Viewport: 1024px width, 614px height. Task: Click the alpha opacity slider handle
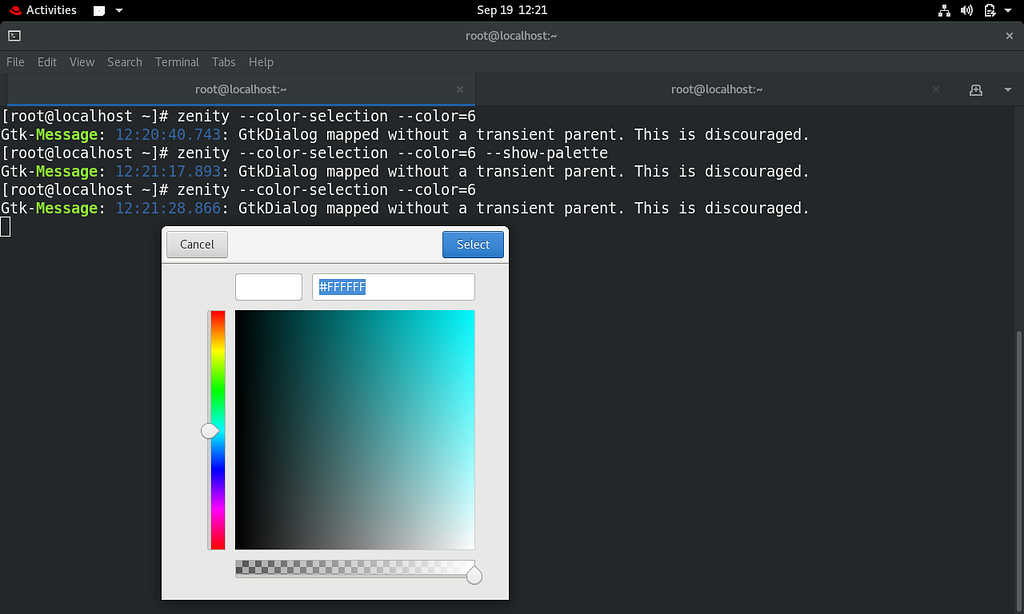(x=474, y=575)
